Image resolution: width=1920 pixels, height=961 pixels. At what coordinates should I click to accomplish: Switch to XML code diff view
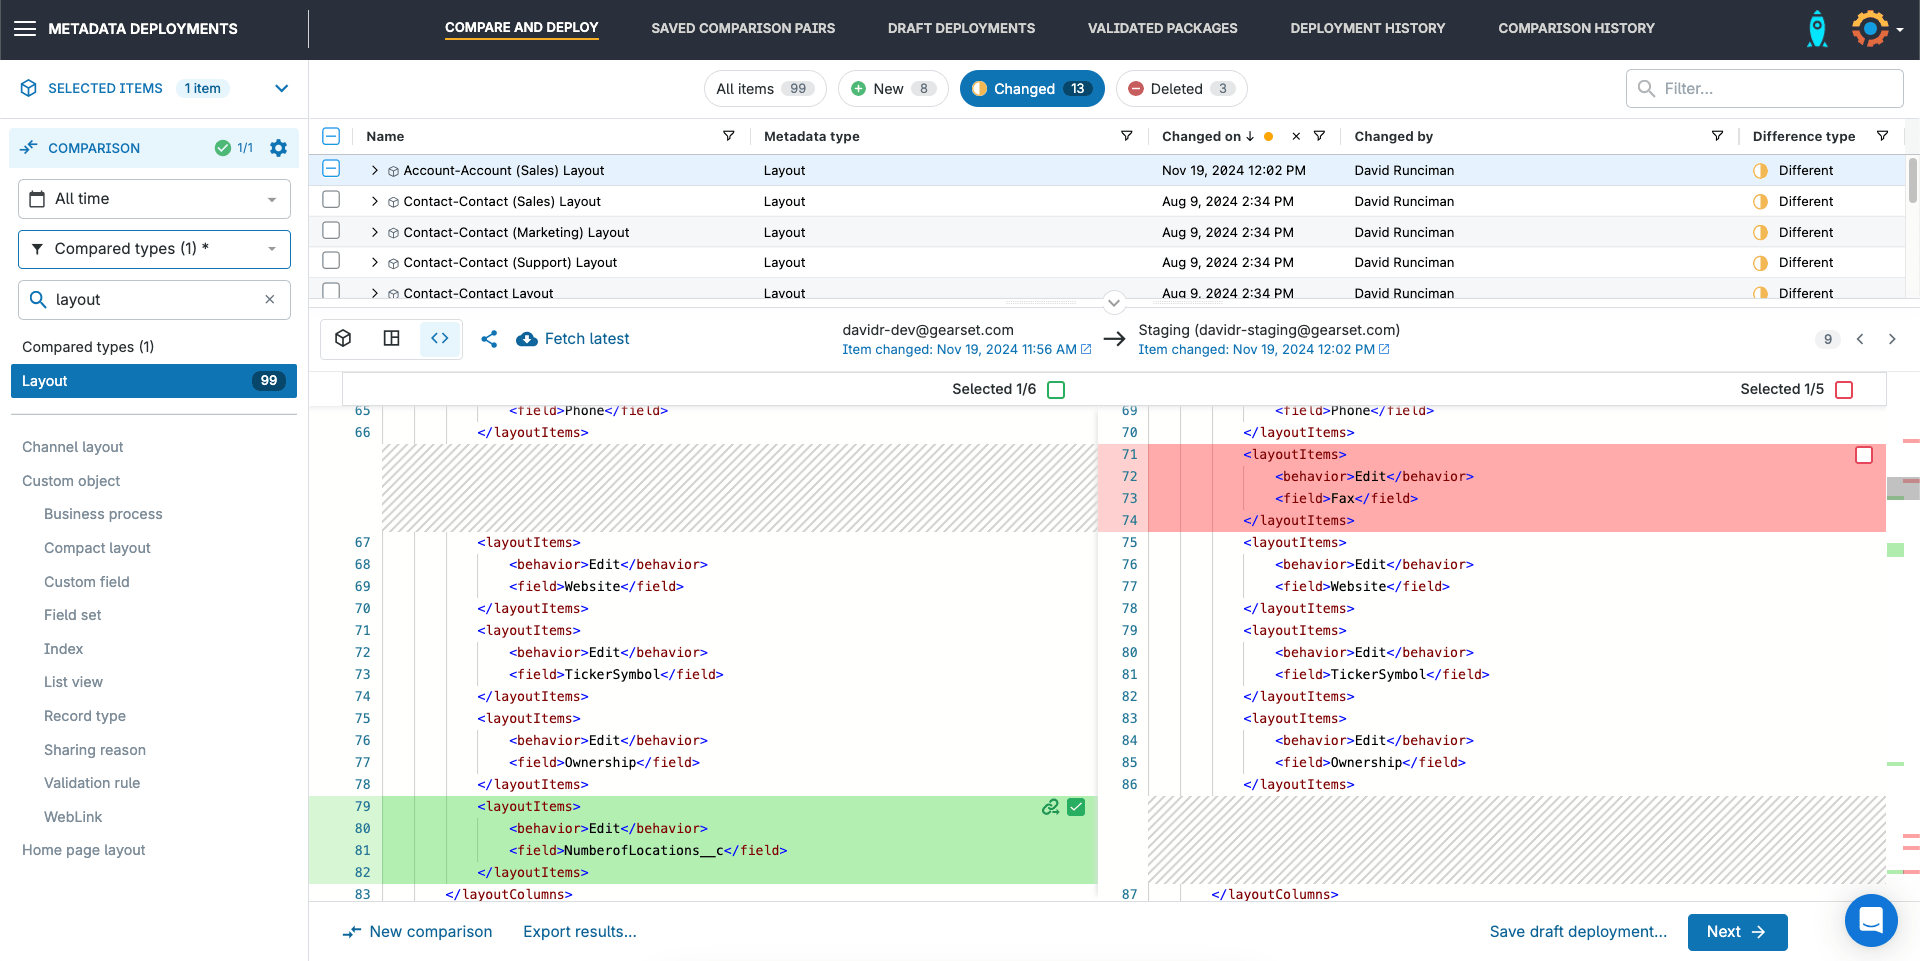click(440, 339)
